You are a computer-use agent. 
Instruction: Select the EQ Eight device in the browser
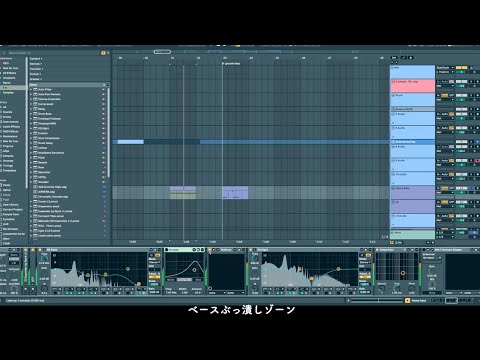click(43, 128)
